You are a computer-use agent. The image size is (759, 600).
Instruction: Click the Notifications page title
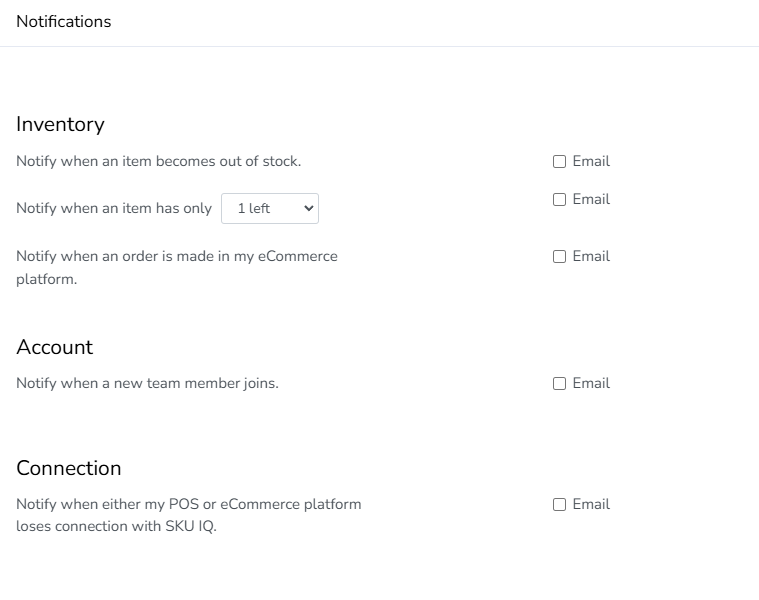pos(64,21)
